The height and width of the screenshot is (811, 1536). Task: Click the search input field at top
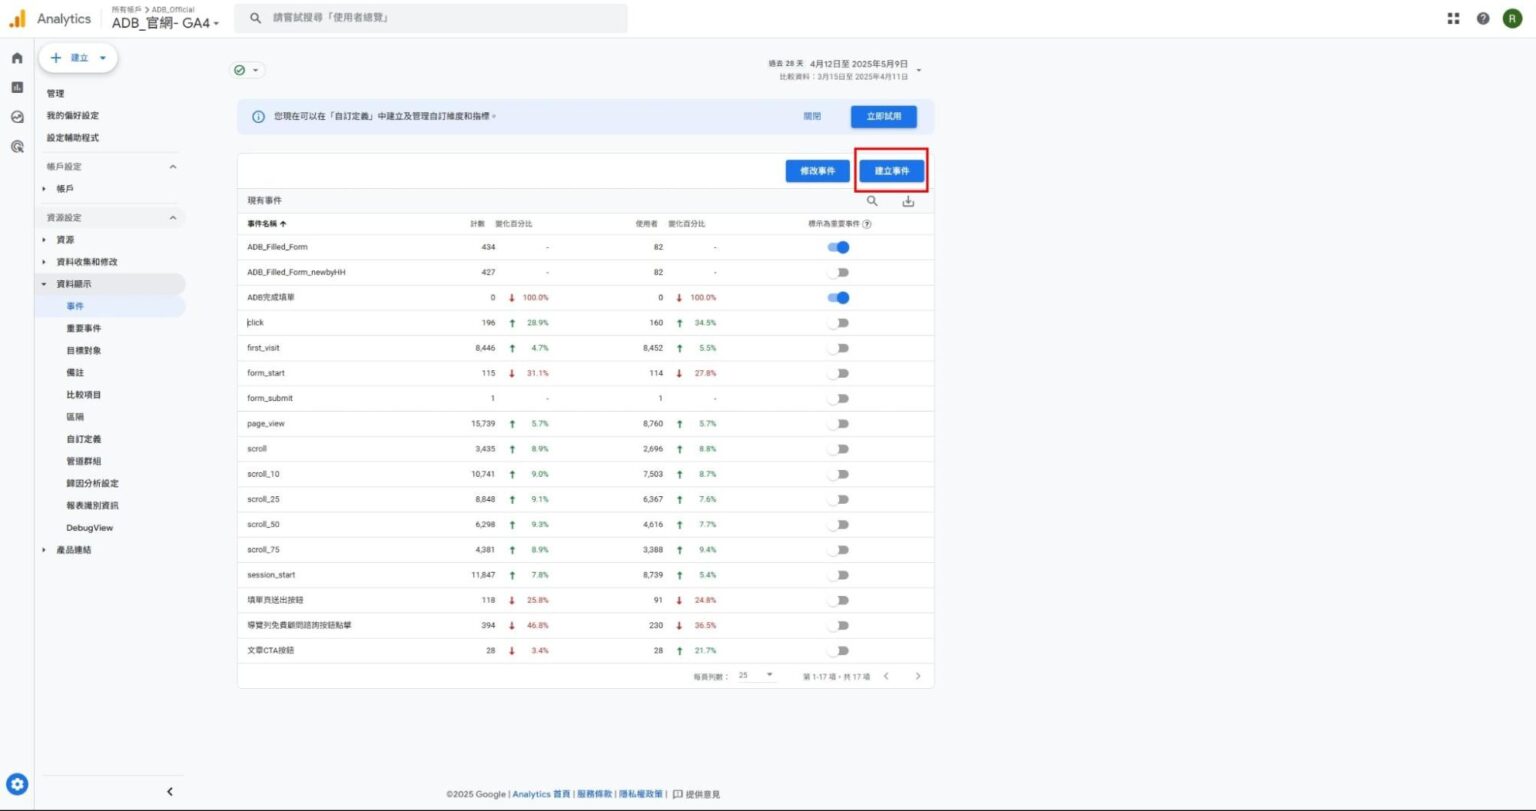[x=430, y=18]
